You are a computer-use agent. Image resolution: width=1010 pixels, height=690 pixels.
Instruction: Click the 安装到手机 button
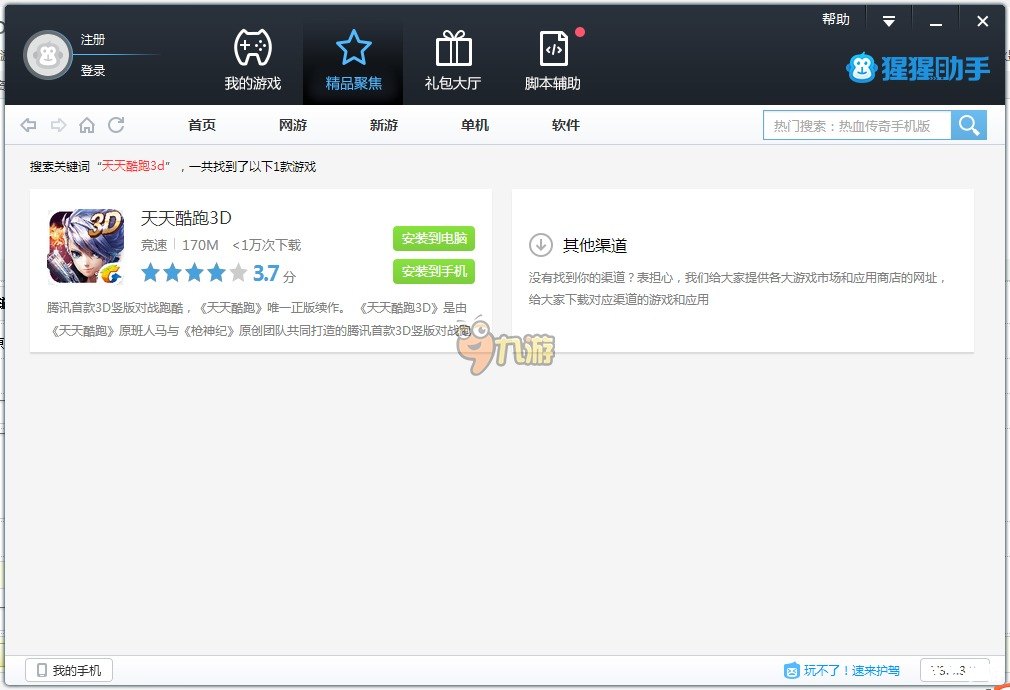click(x=434, y=271)
